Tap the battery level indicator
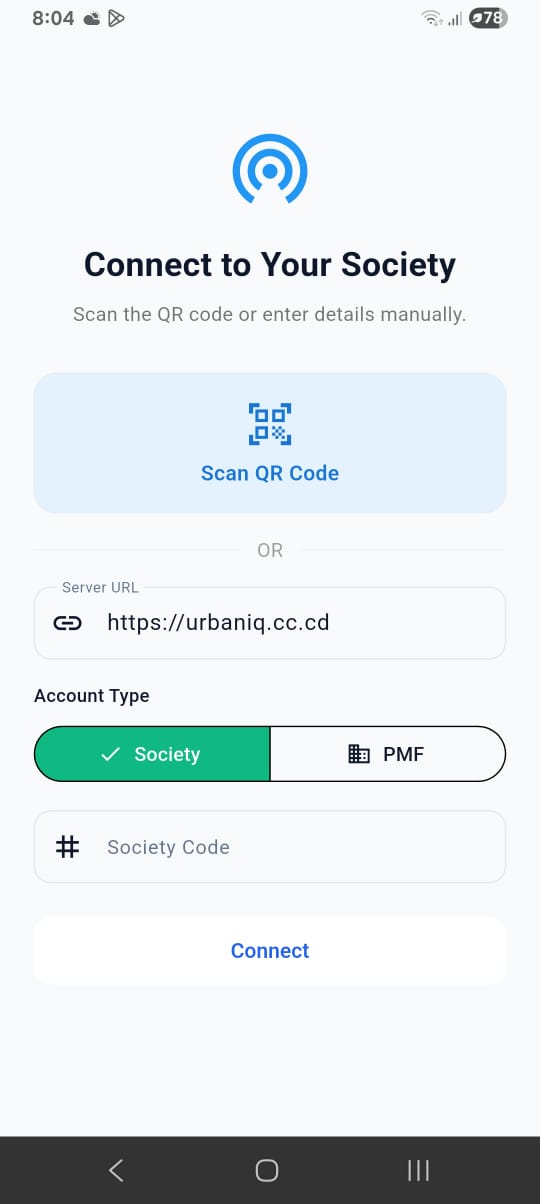The height and width of the screenshot is (1204, 540). (x=488, y=18)
